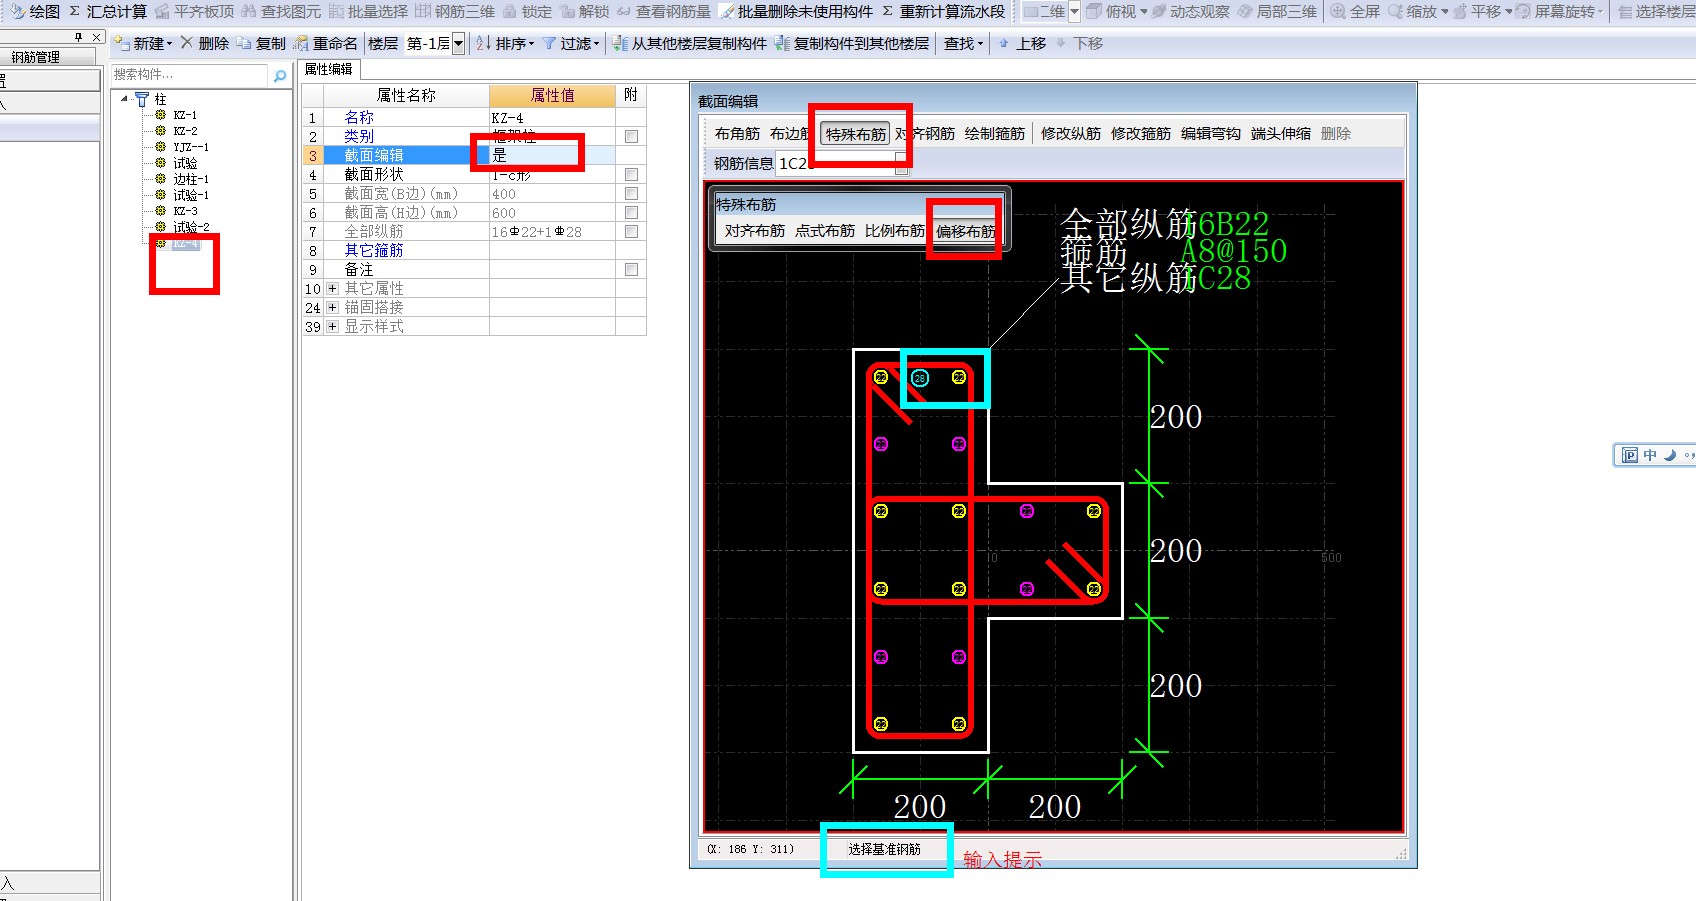
Task: Click 端头伸缩 button
Action: 1281,134
